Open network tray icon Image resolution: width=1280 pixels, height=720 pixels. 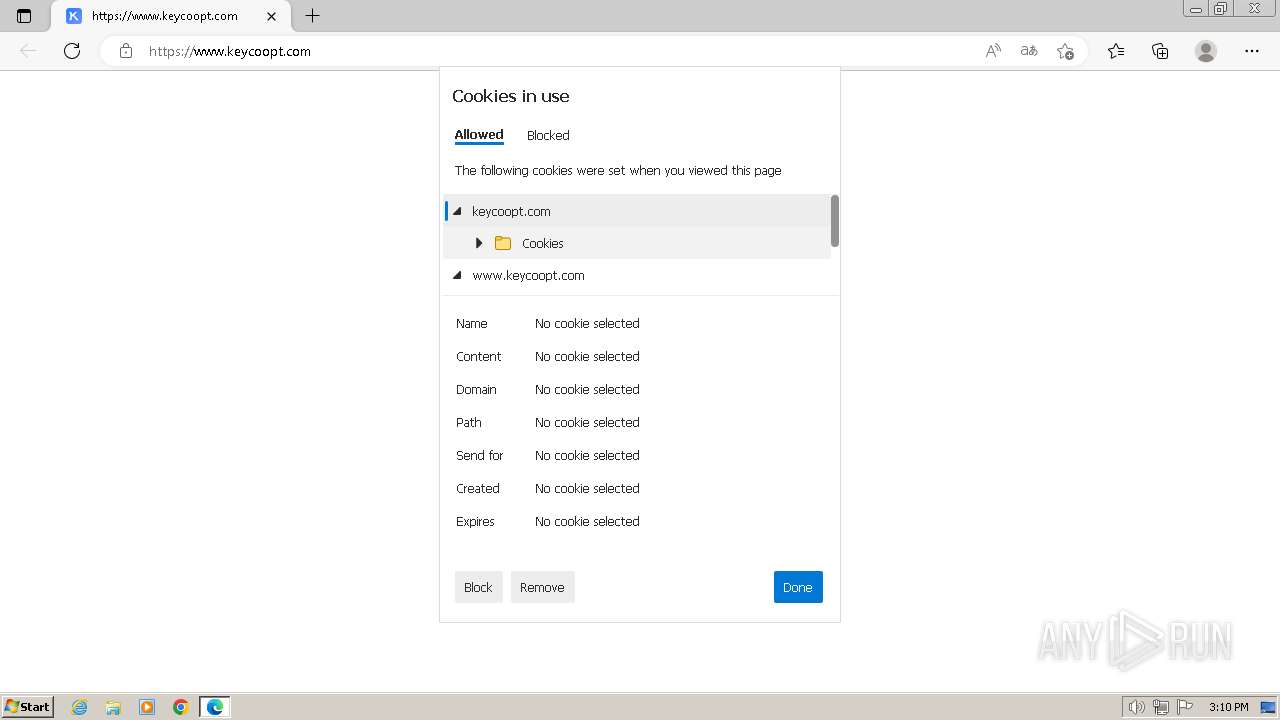click(1161, 707)
